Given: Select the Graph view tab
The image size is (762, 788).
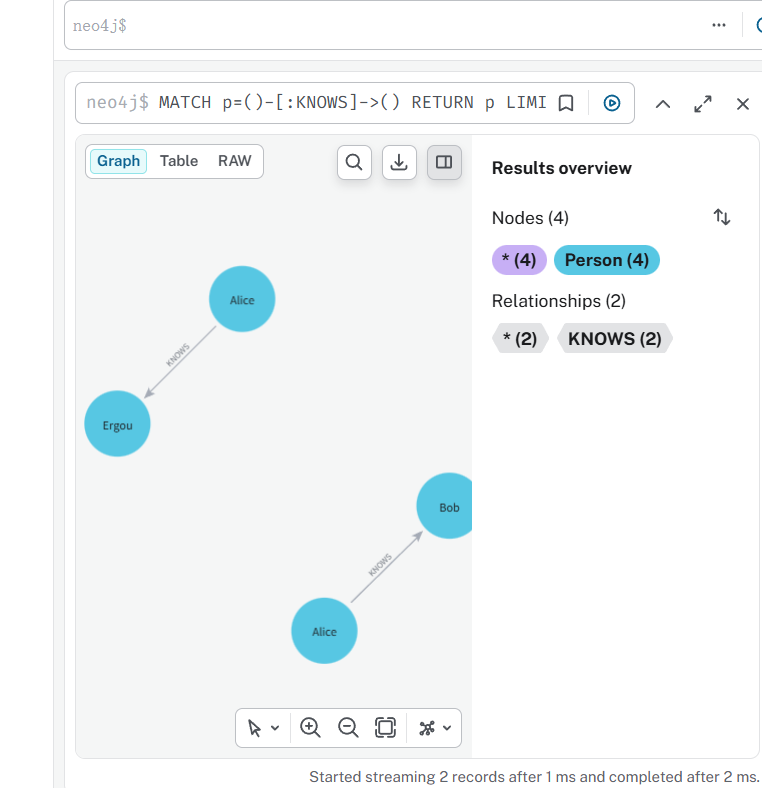Looking at the screenshot, I should click(118, 161).
